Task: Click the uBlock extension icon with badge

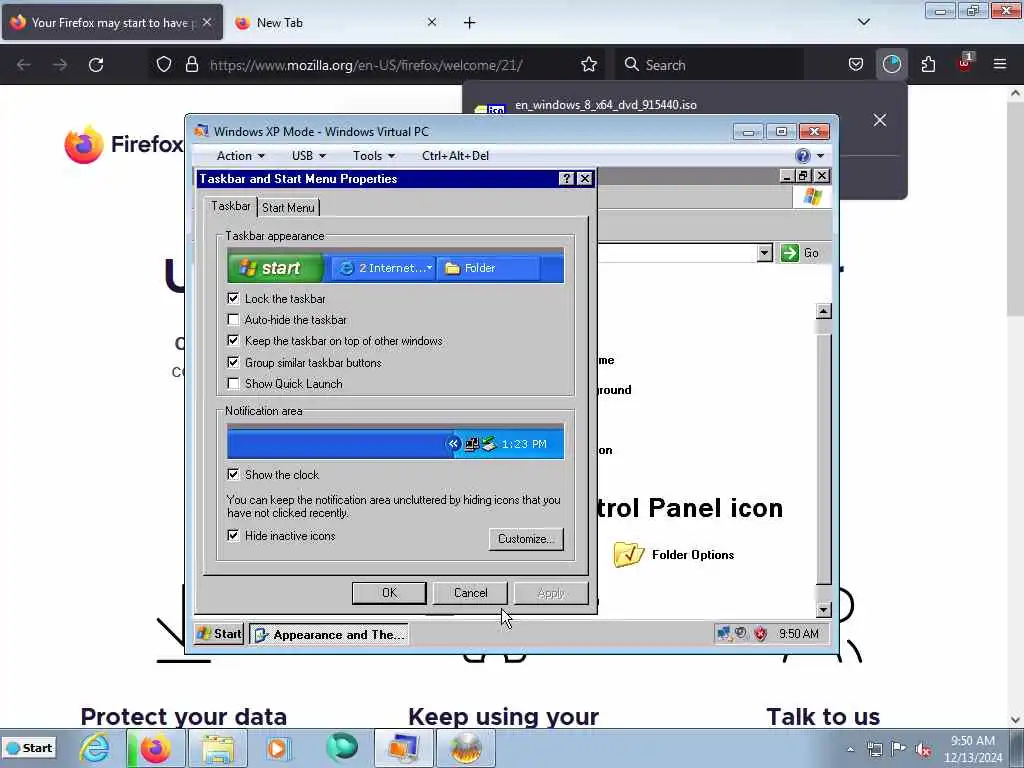Action: tap(965, 63)
